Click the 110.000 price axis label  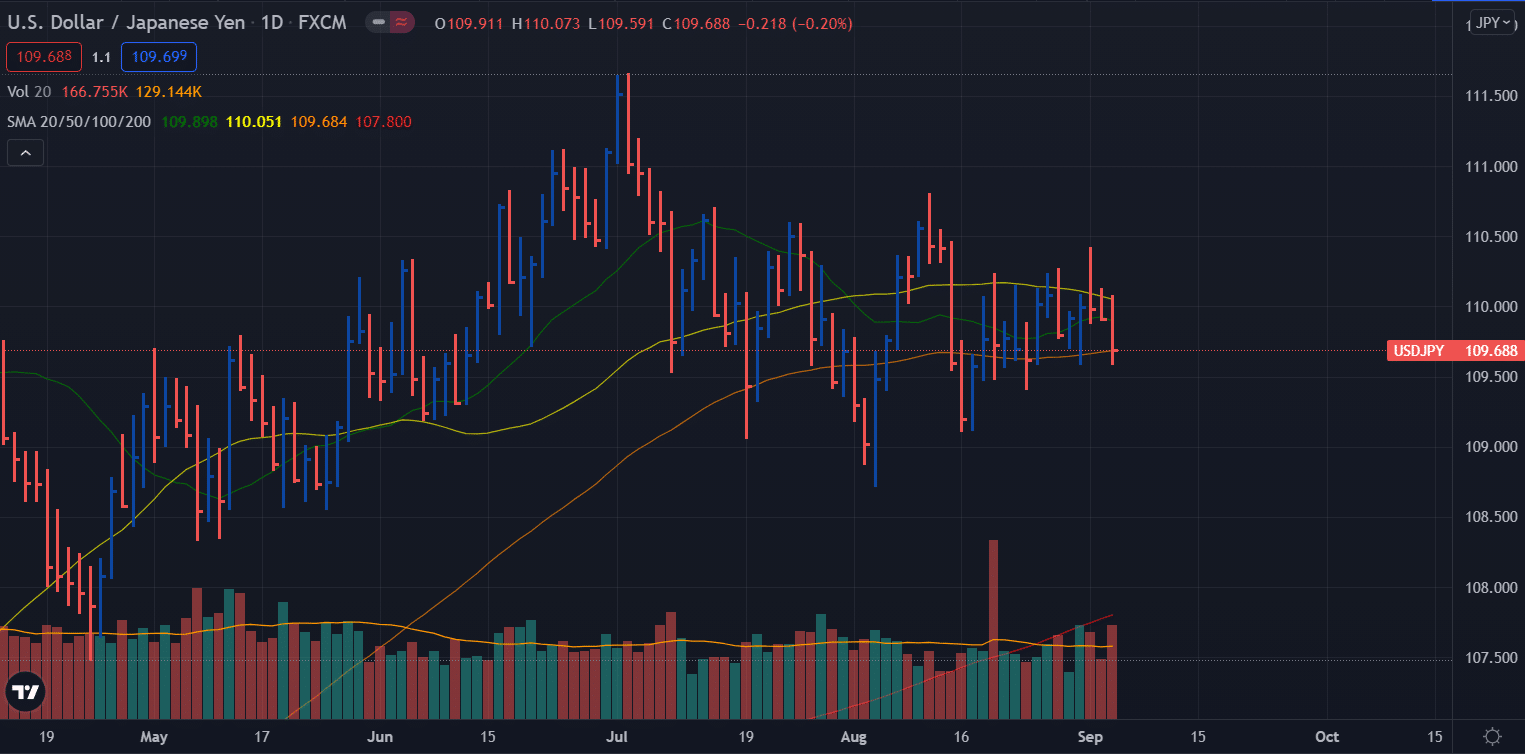point(1491,307)
